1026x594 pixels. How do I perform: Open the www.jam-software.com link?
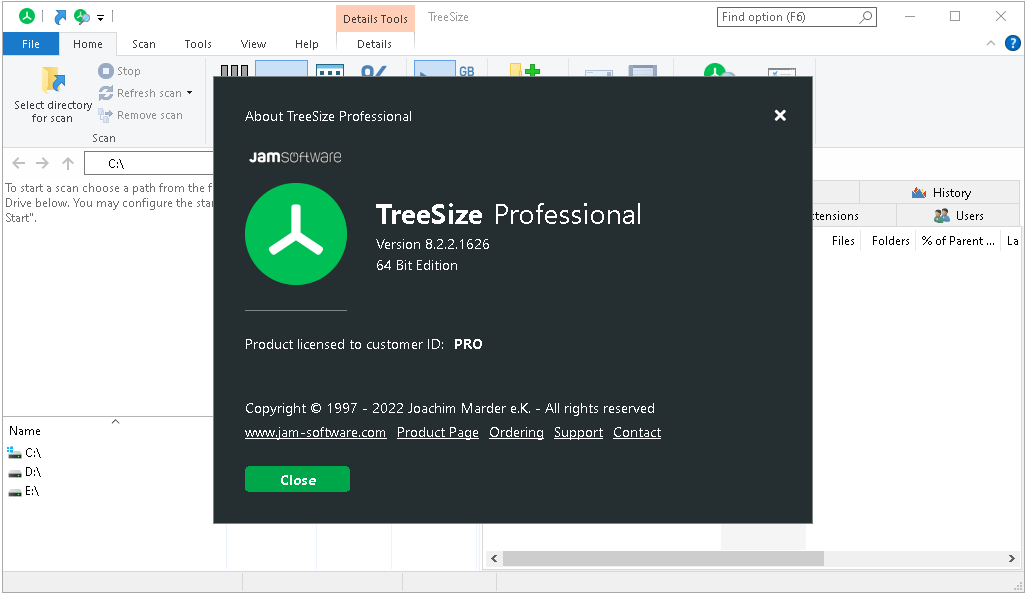[315, 432]
